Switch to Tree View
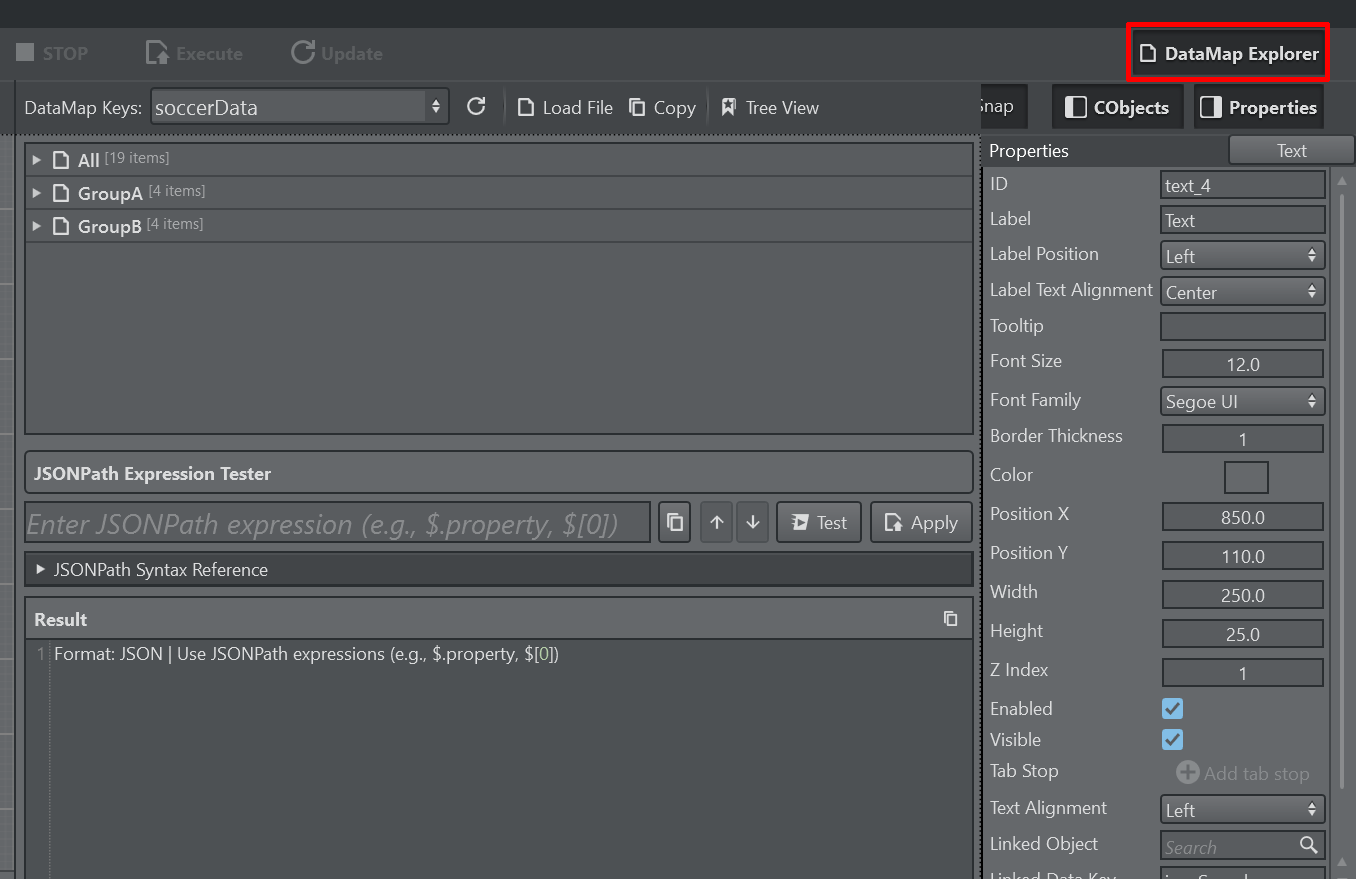The height and width of the screenshot is (879, 1356). (729, 107)
